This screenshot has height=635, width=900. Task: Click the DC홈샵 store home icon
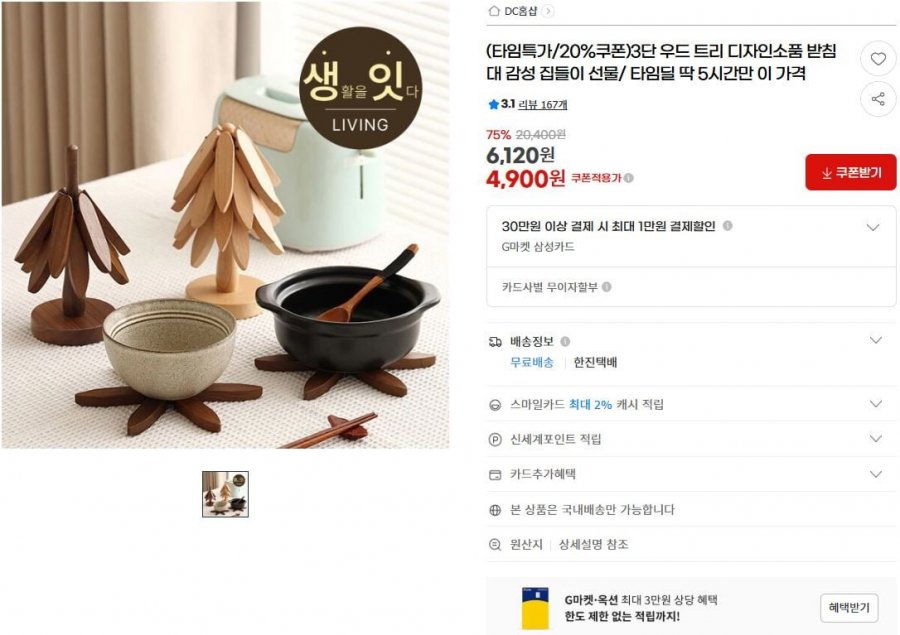pos(494,11)
